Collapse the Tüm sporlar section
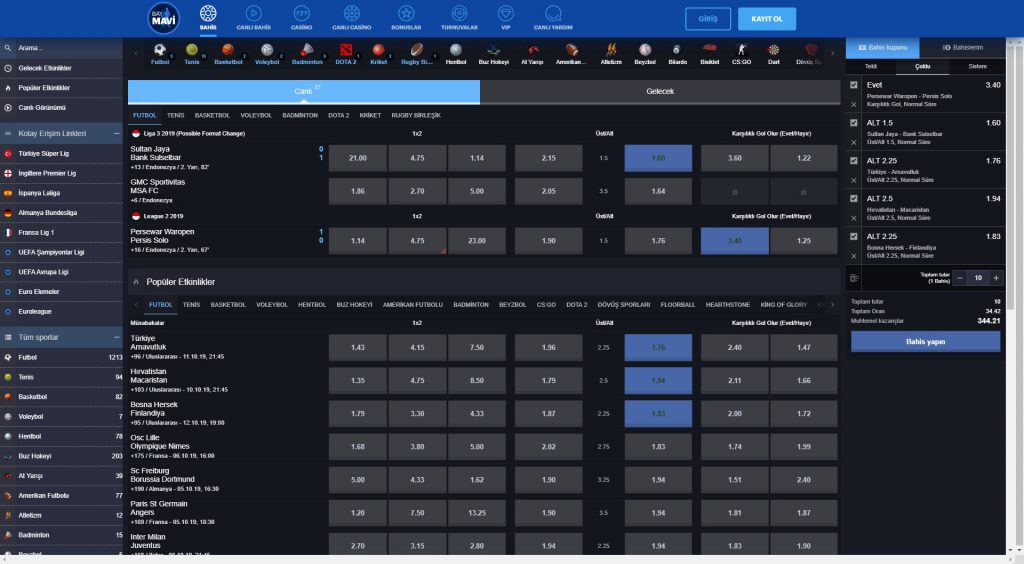 tap(116, 338)
